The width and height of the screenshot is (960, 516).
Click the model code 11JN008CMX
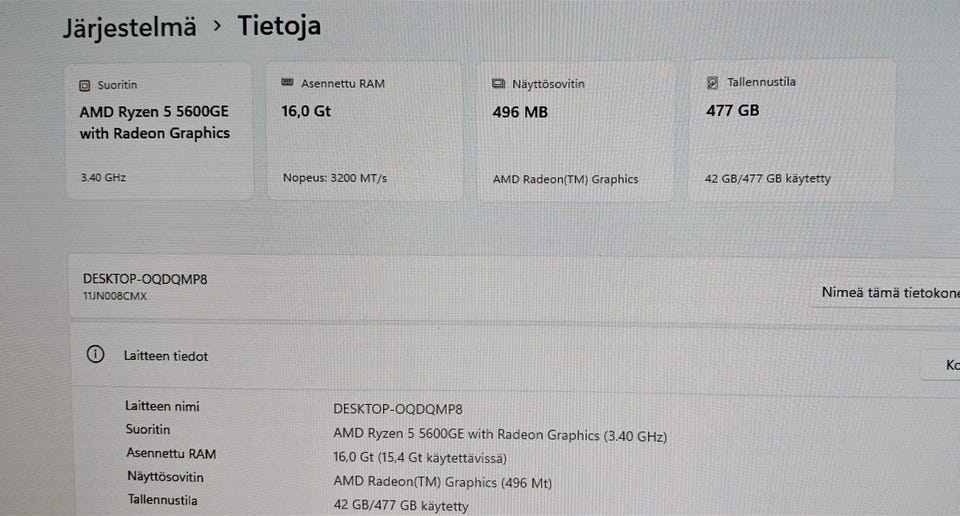point(115,296)
